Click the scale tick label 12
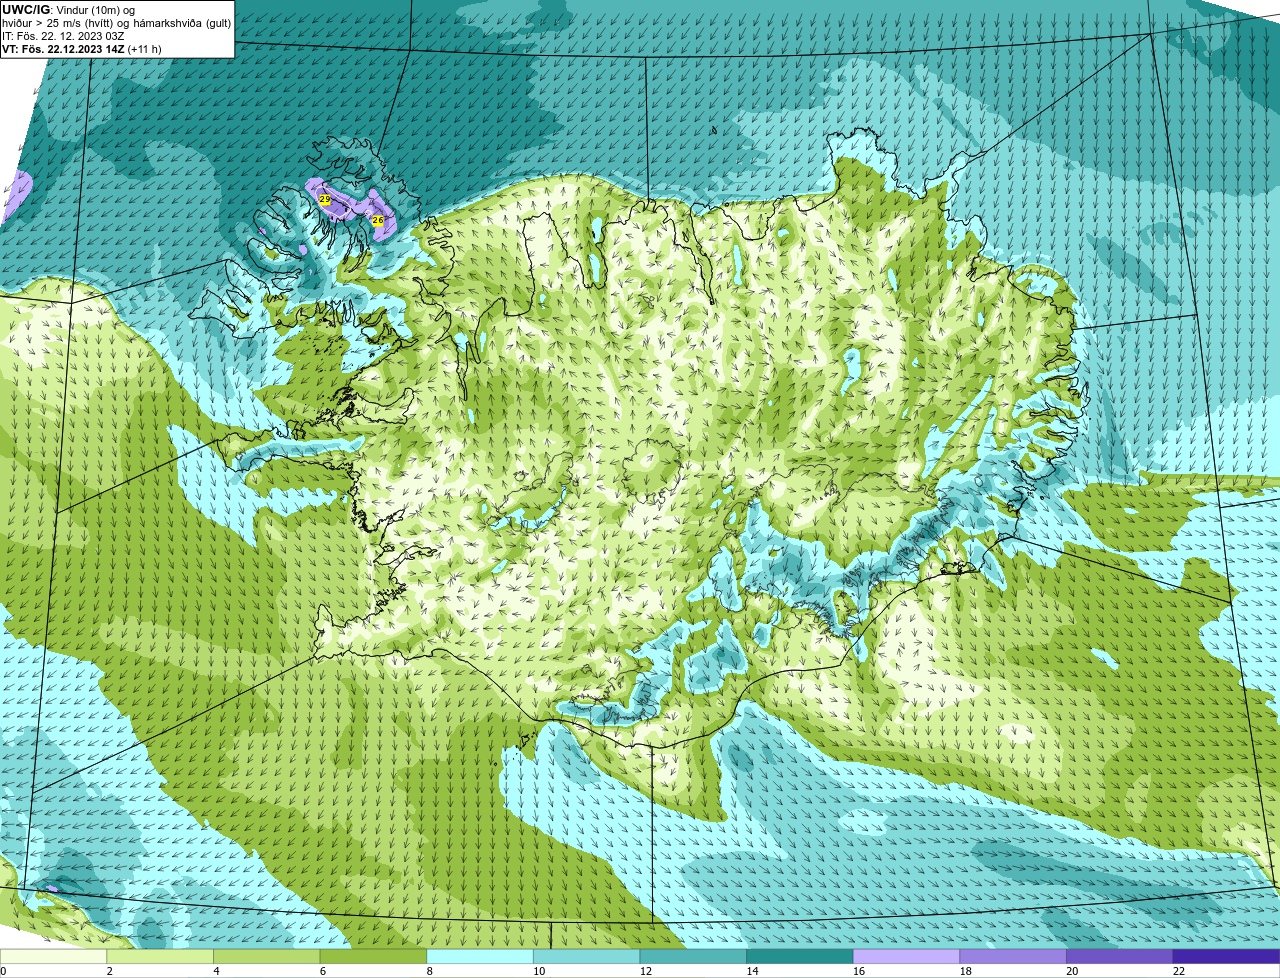This screenshot has width=1280, height=978. pyautogui.click(x=646, y=971)
